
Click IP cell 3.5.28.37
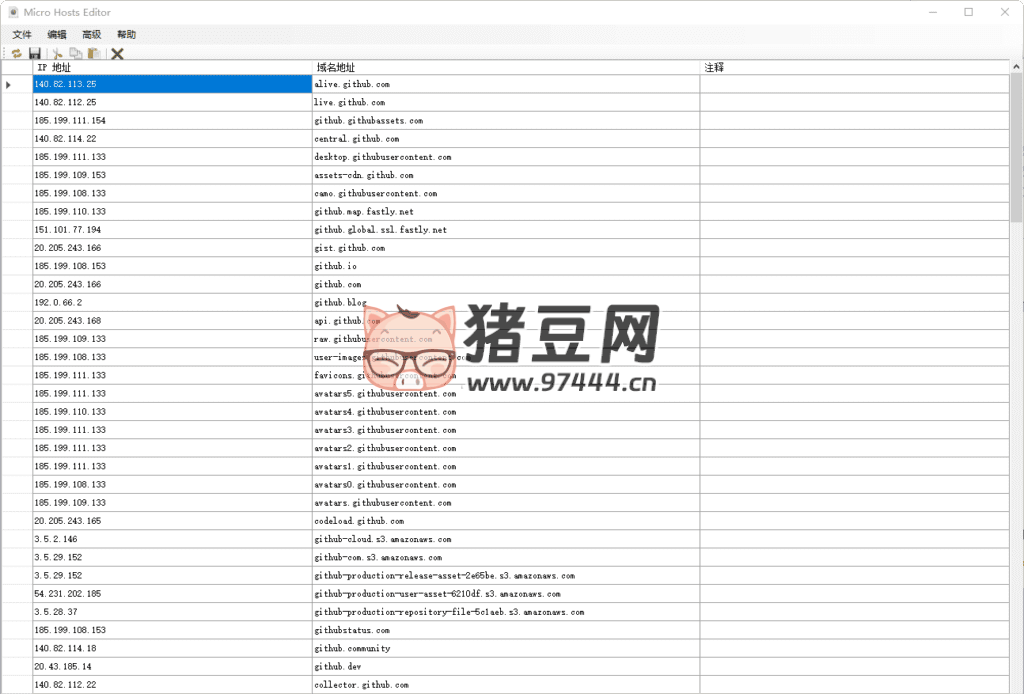click(172, 612)
